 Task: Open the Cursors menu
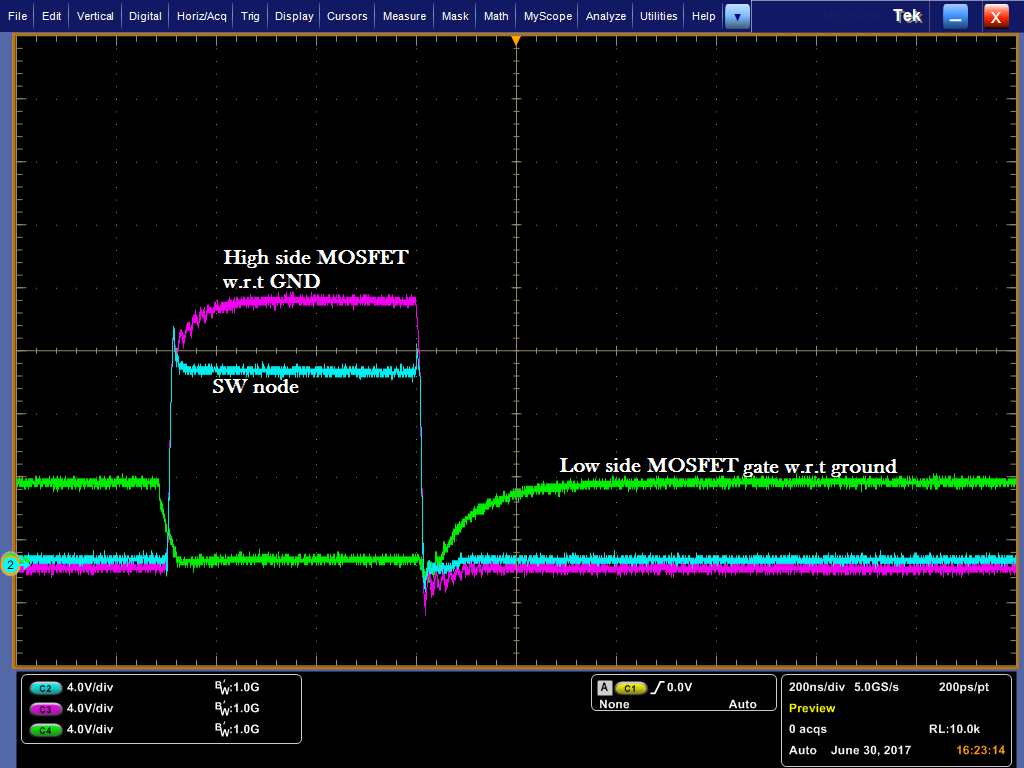point(347,16)
